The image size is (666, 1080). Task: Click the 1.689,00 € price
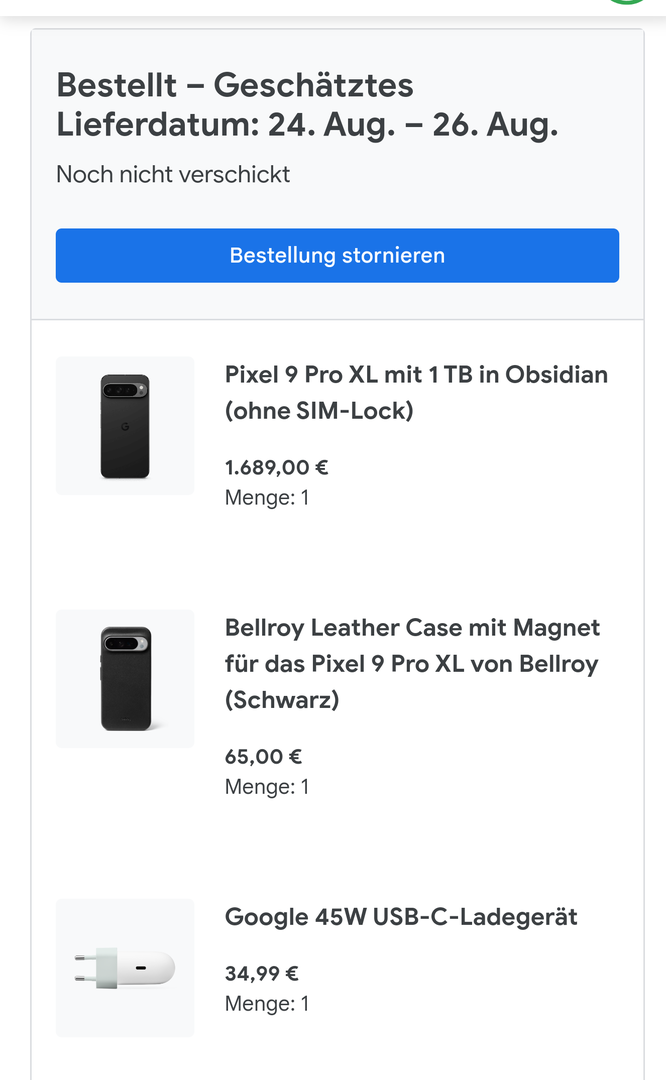tap(277, 467)
